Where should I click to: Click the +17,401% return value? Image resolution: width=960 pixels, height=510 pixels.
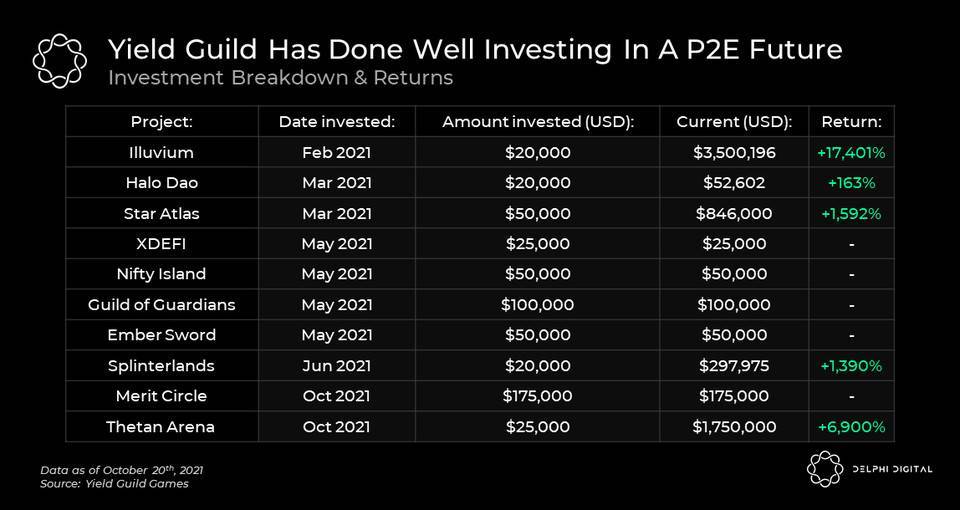(x=851, y=153)
